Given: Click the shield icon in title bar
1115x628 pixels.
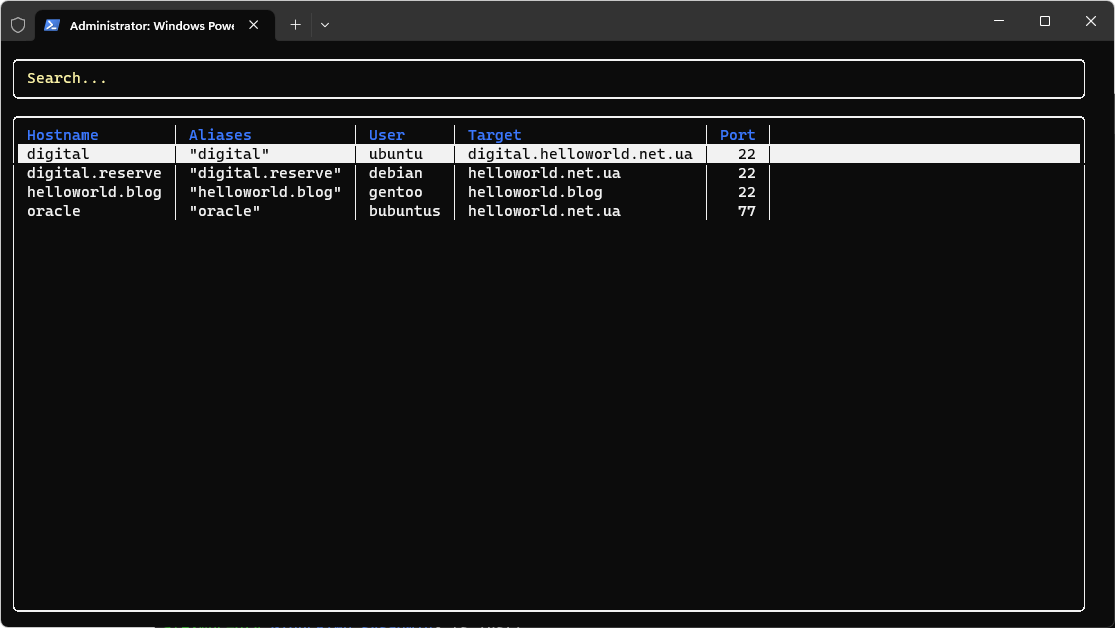Looking at the screenshot, I should pyautogui.click(x=18, y=25).
